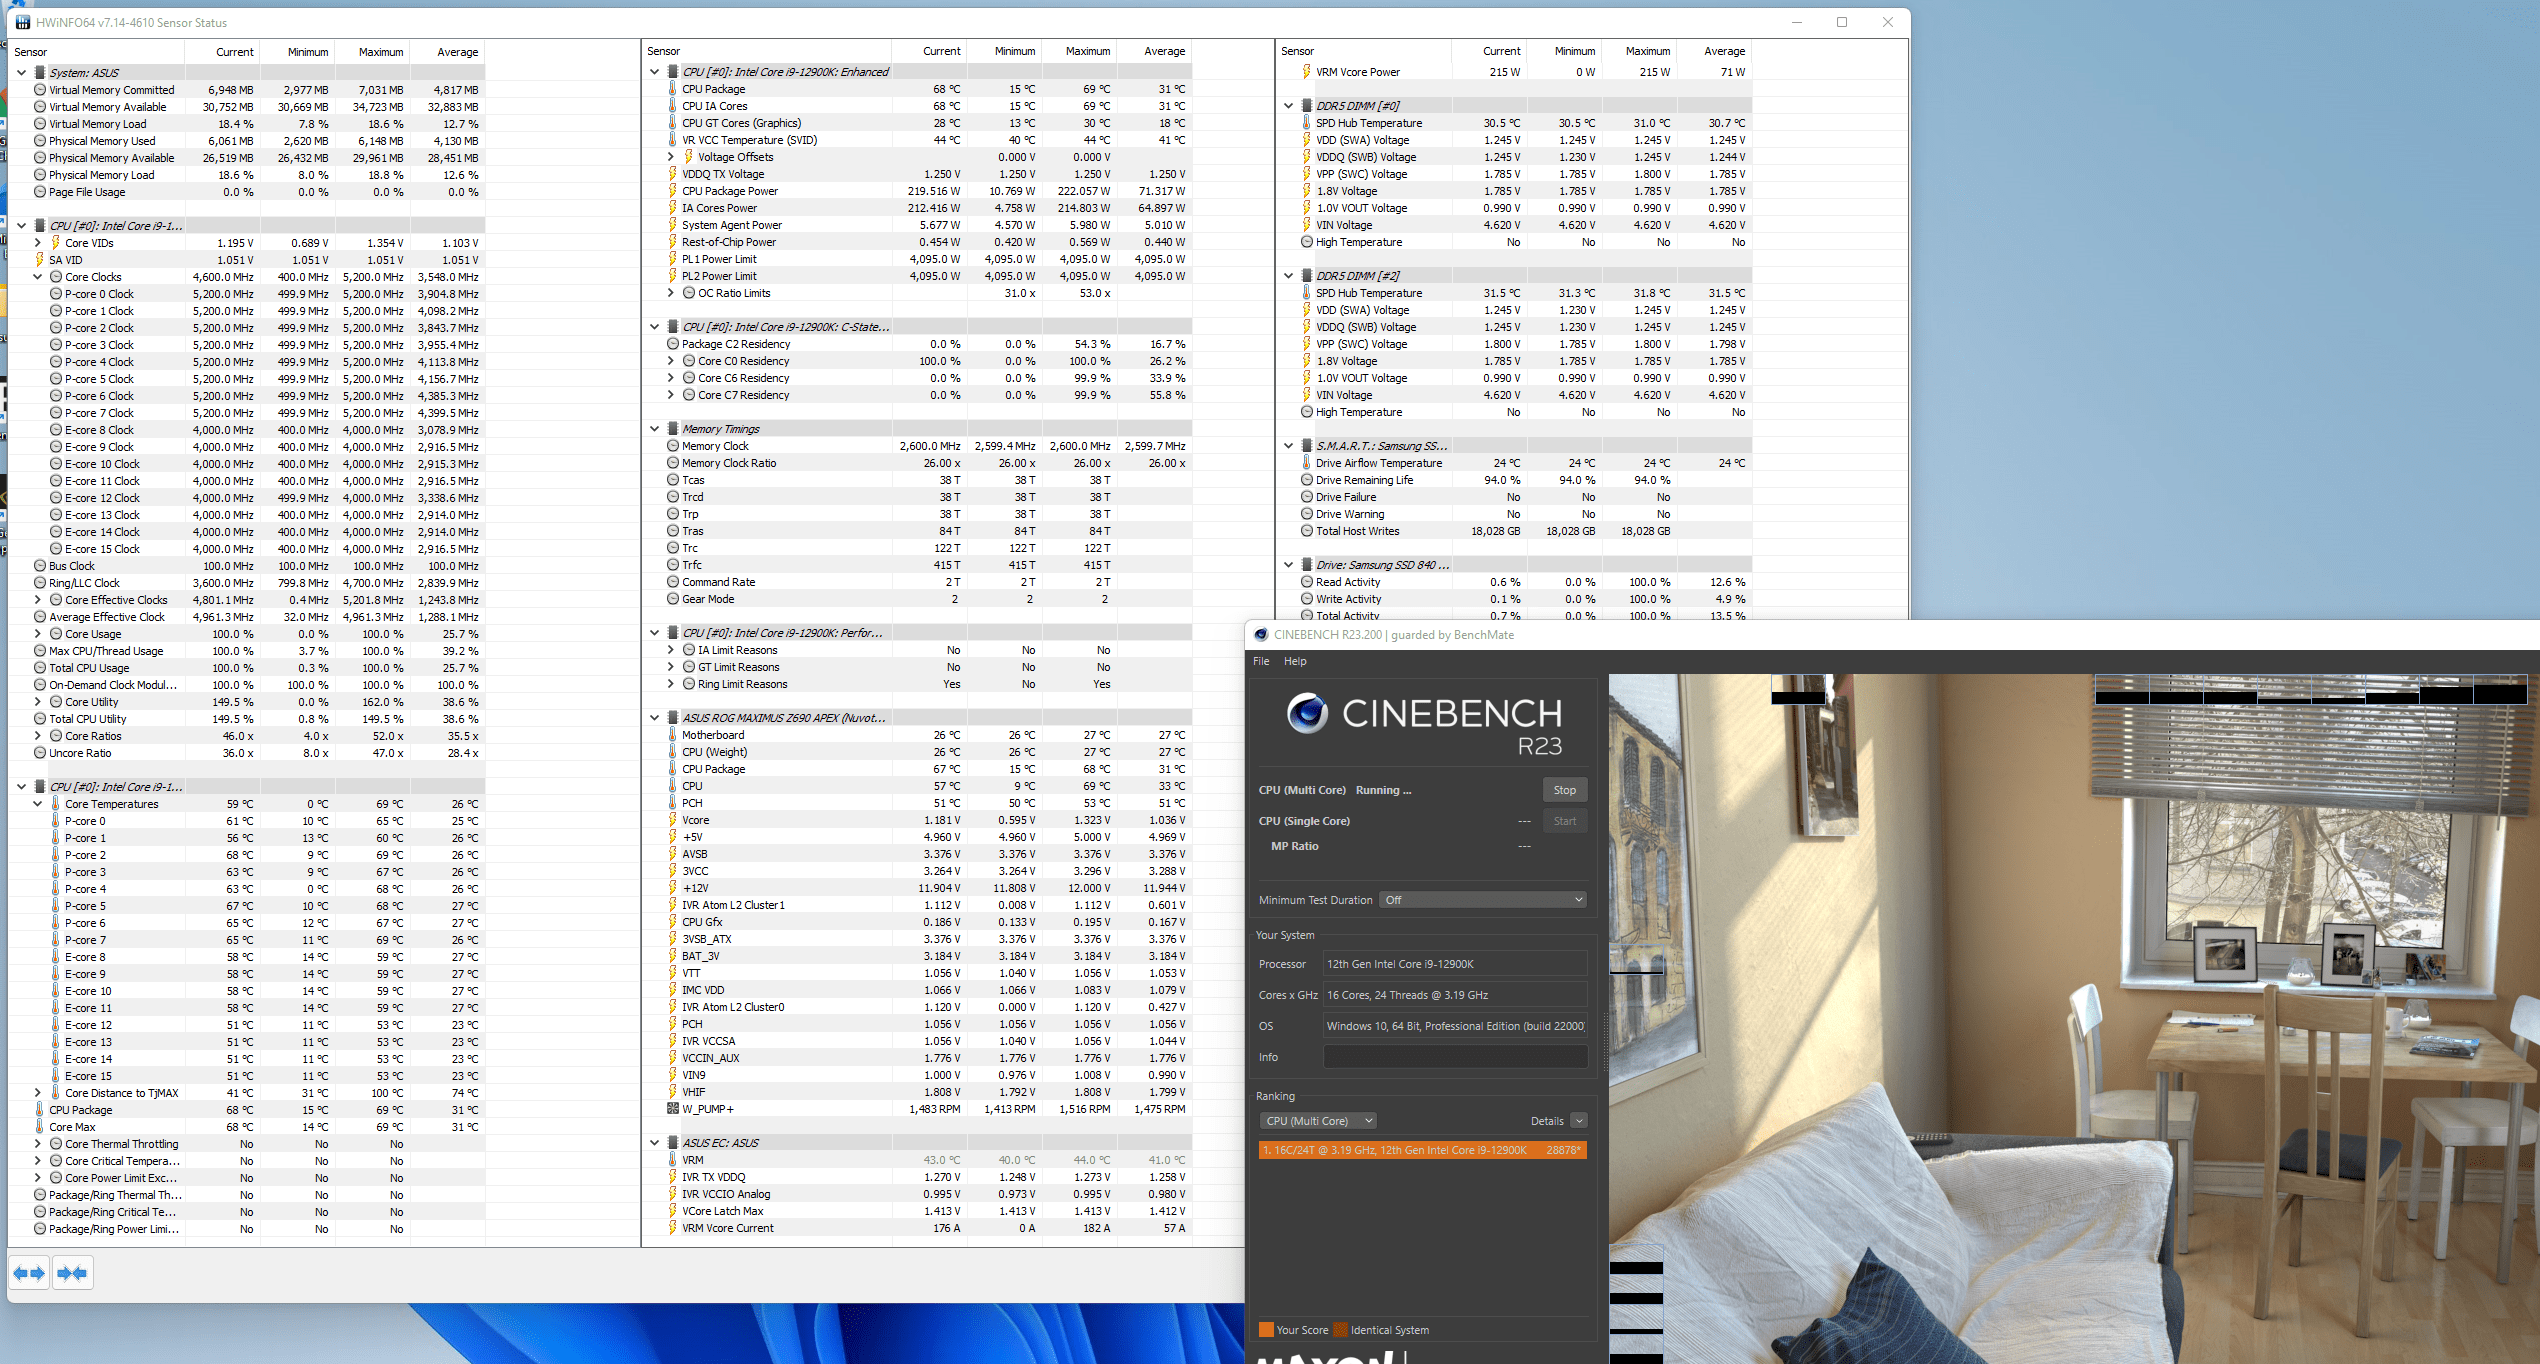Click the Total Host Writes row
Screen dimensions: 2540x1364
pos(1514,531)
